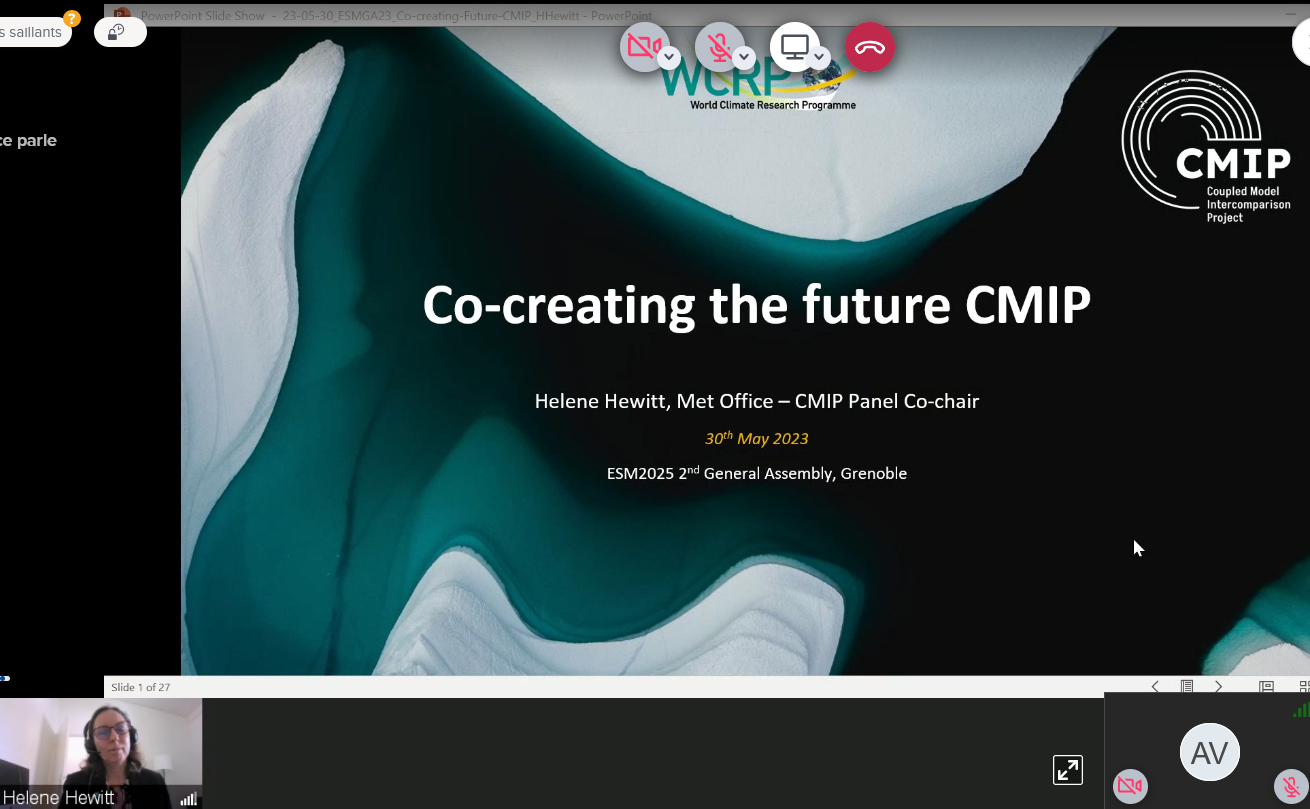Expand shared content with fullscreen arrows
This screenshot has width=1310, height=809.
pos(1068,769)
